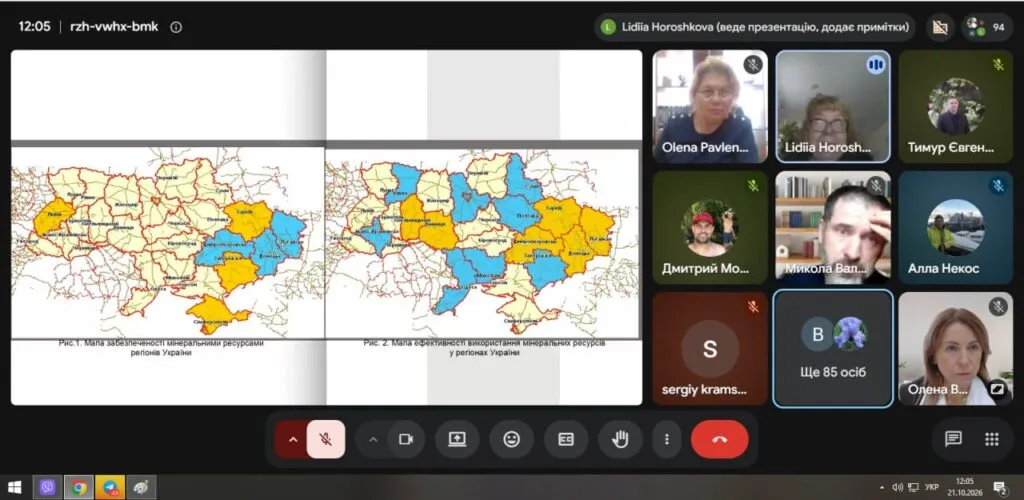Show hidden system tray icons arrow
The image size is (1024, 500).
tap(882, 487)
